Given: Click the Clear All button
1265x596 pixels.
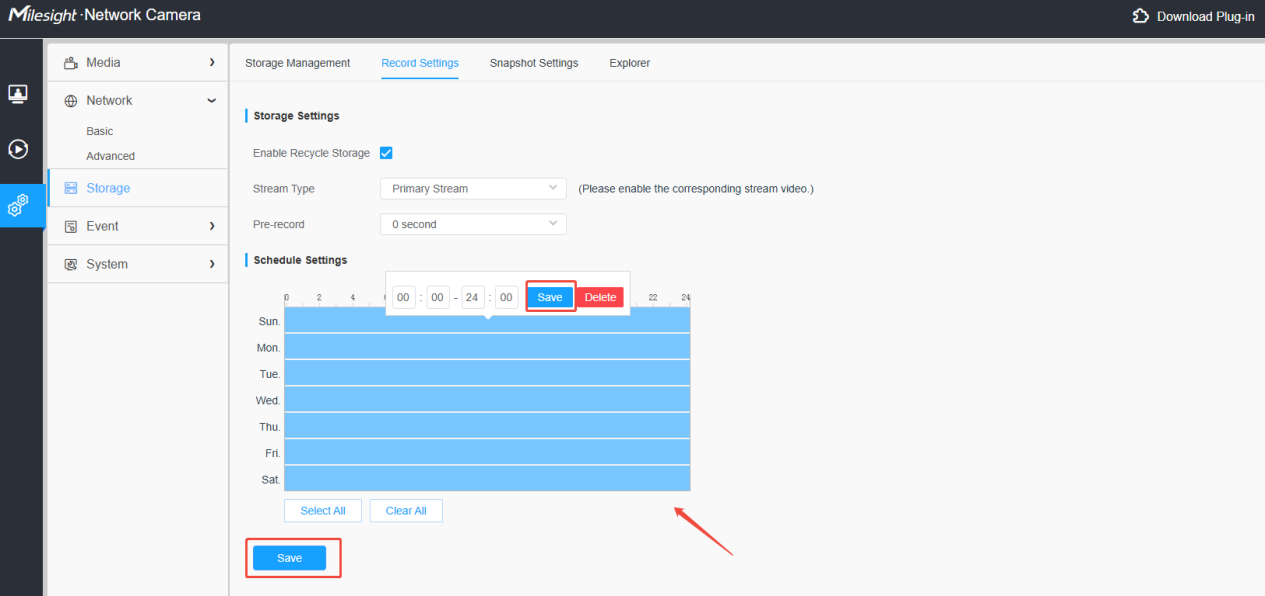Looking at the screenshot, I should [x=406, y=510].
